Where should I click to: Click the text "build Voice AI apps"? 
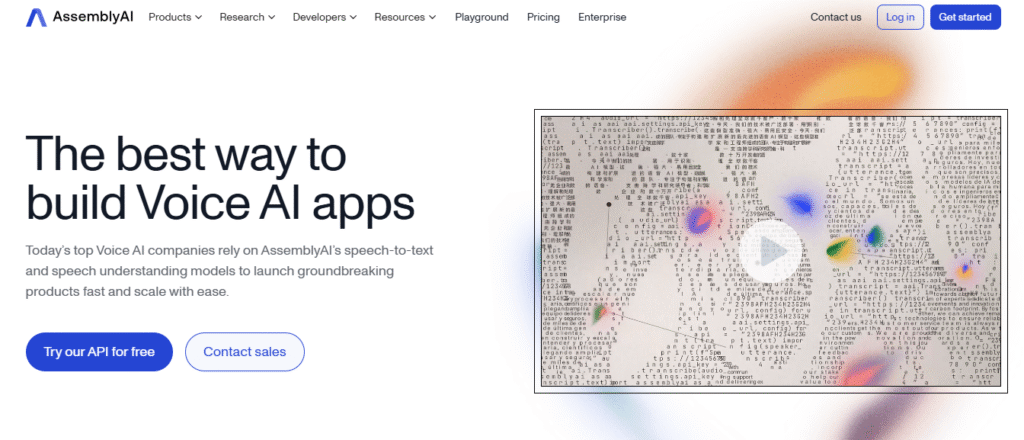(x=220, y=203)
